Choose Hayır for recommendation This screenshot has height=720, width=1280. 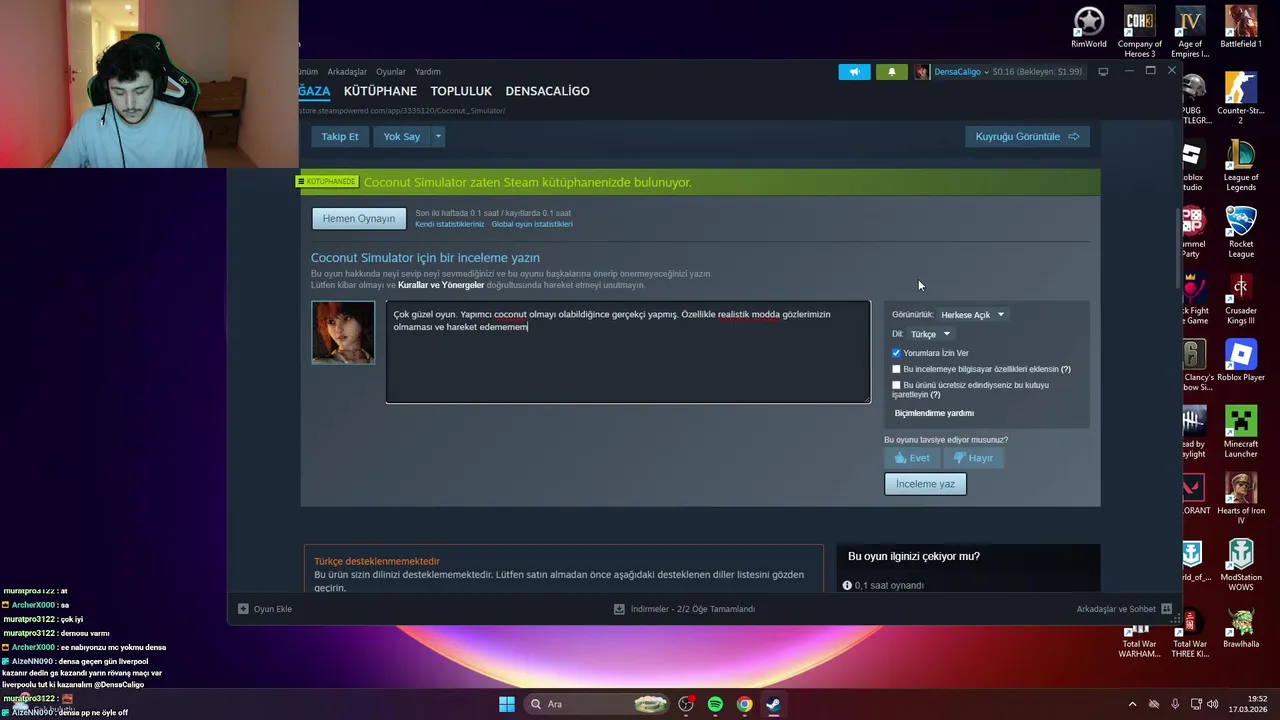pos(973,458)
